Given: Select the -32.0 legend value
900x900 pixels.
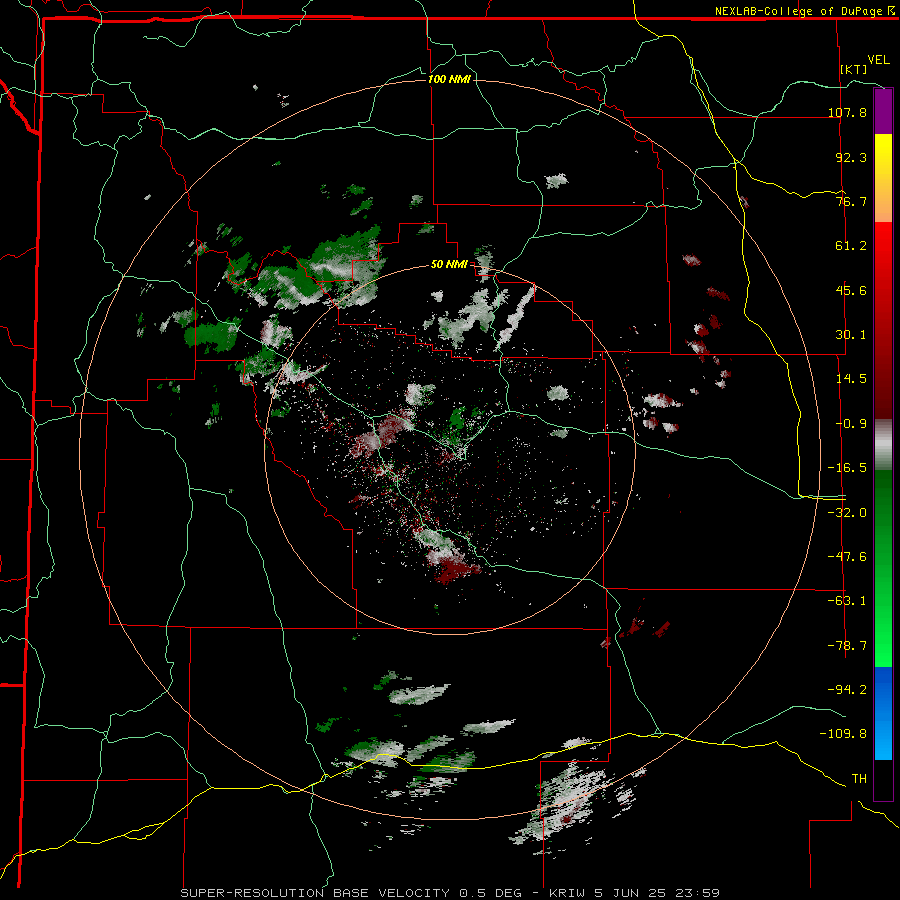Looking at the screenshot, I should pyautogui.click(x=847, y=512).
